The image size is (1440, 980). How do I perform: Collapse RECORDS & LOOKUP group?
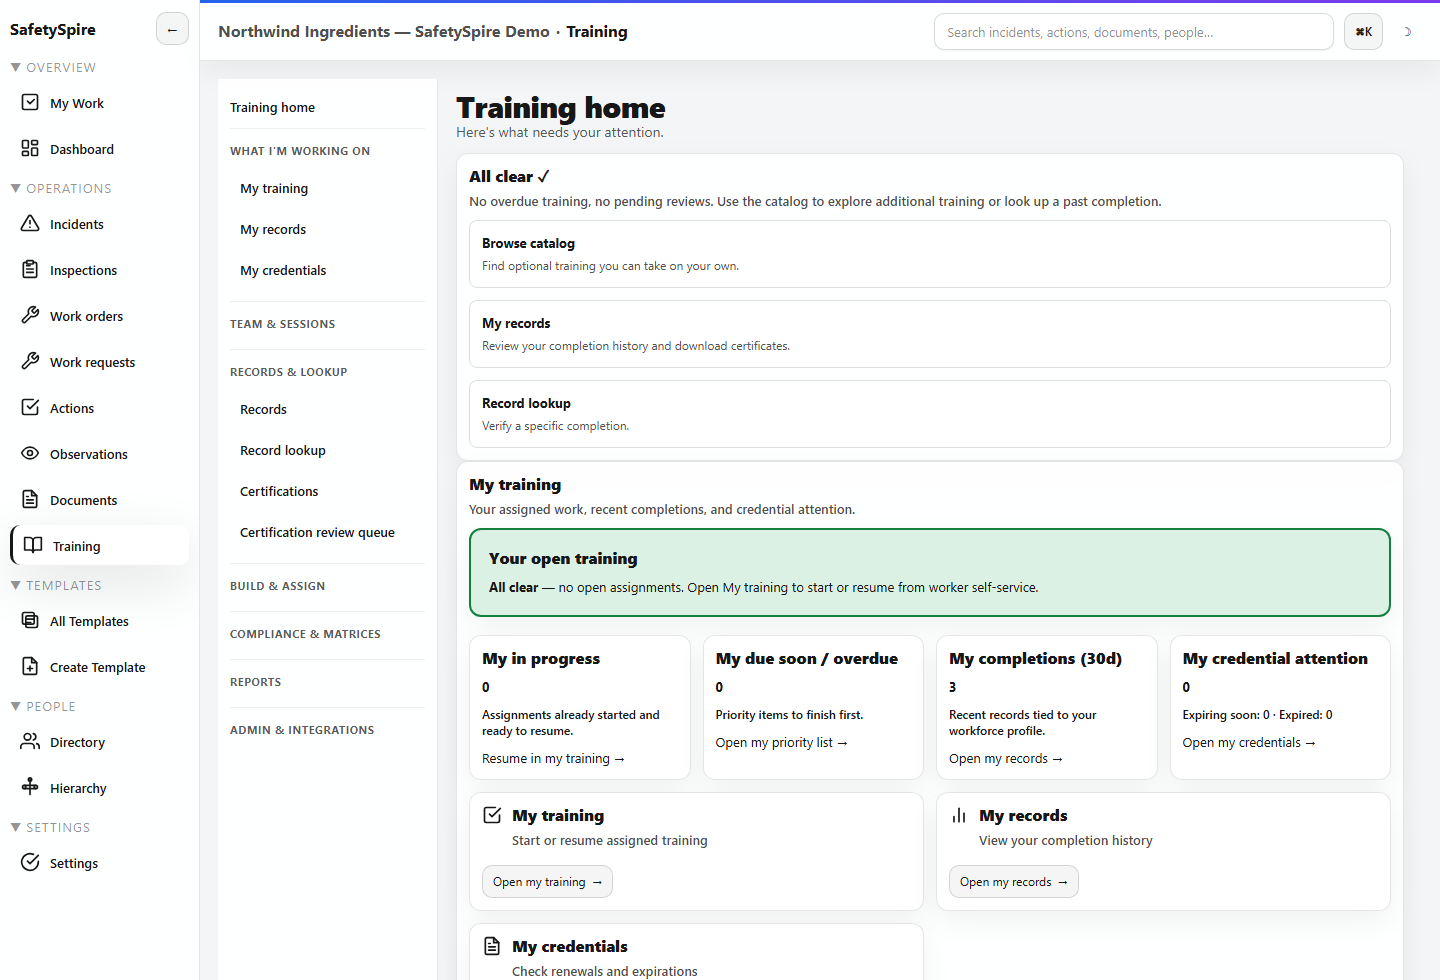tap(289, 372)
